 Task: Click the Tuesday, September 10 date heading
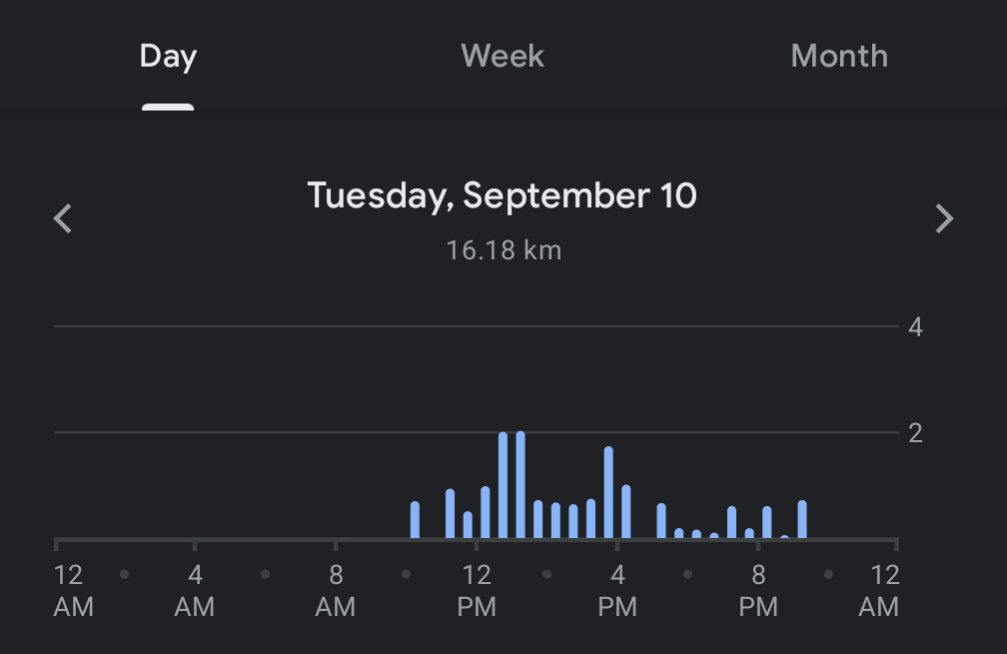[x=502, y=195]
